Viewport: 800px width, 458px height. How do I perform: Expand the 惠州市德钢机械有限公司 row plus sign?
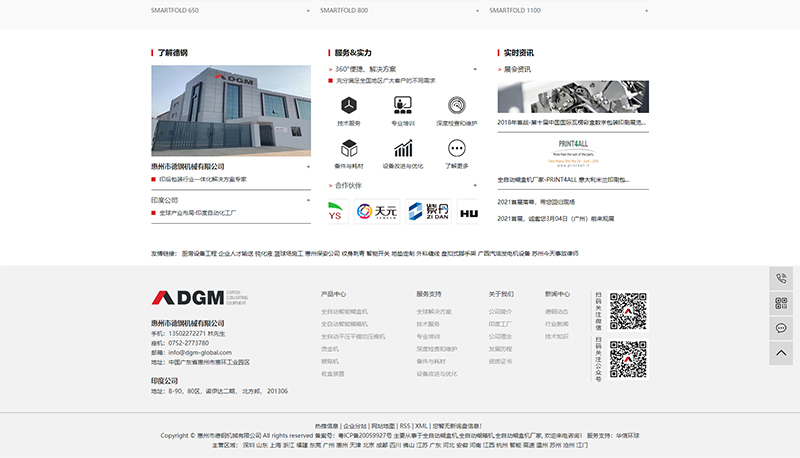click(x=308, y=167)
